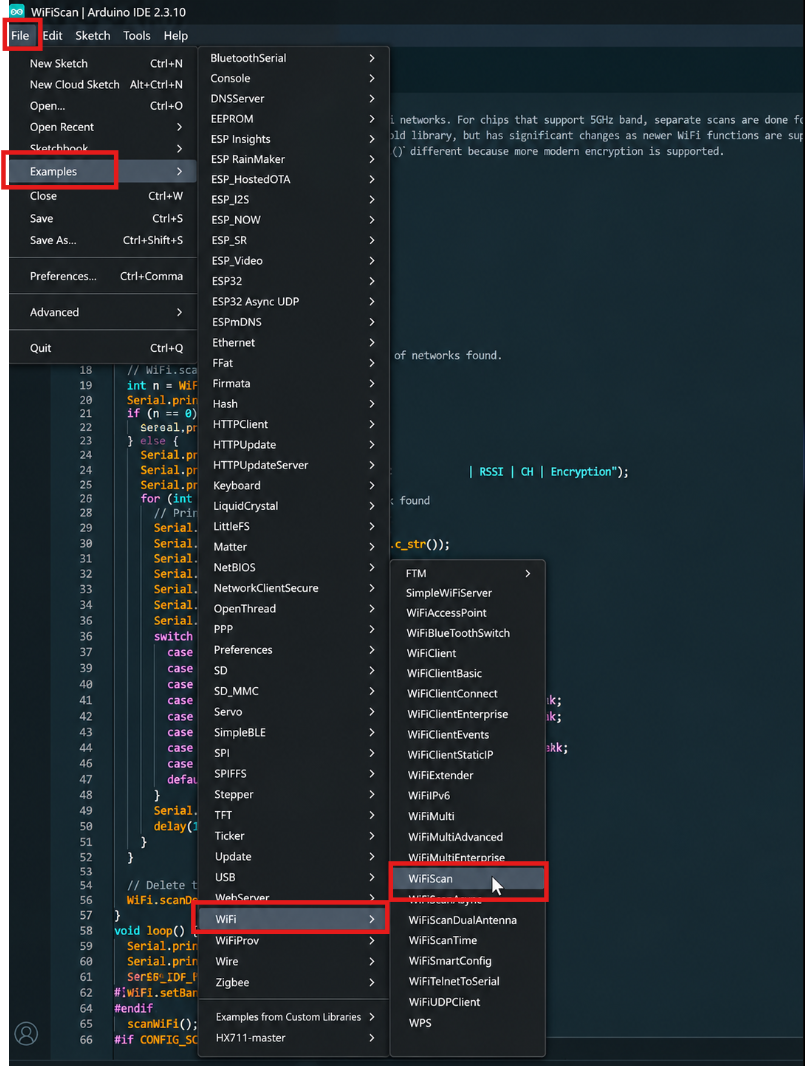Screen dimensions: 805x1066
Task: Expand the WiFi examples submenu
Action: click(x=293, y=919)
